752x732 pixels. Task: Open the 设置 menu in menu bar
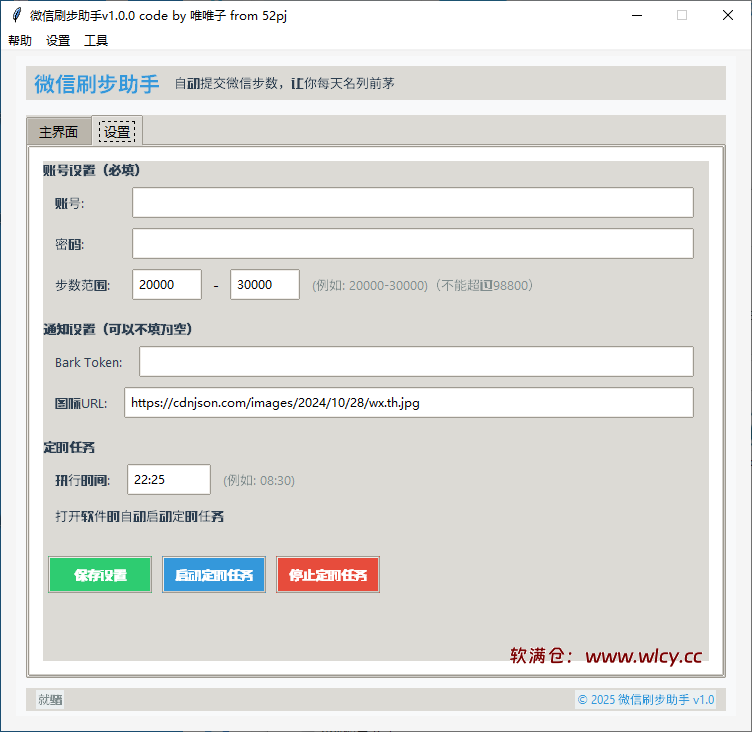click(x=58, y=40)
